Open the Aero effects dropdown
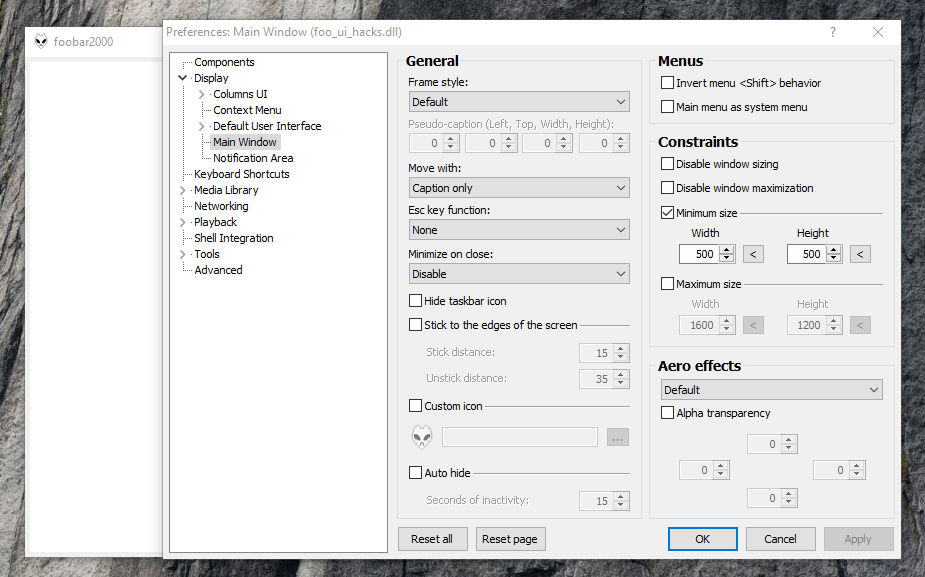 [772, 389]
